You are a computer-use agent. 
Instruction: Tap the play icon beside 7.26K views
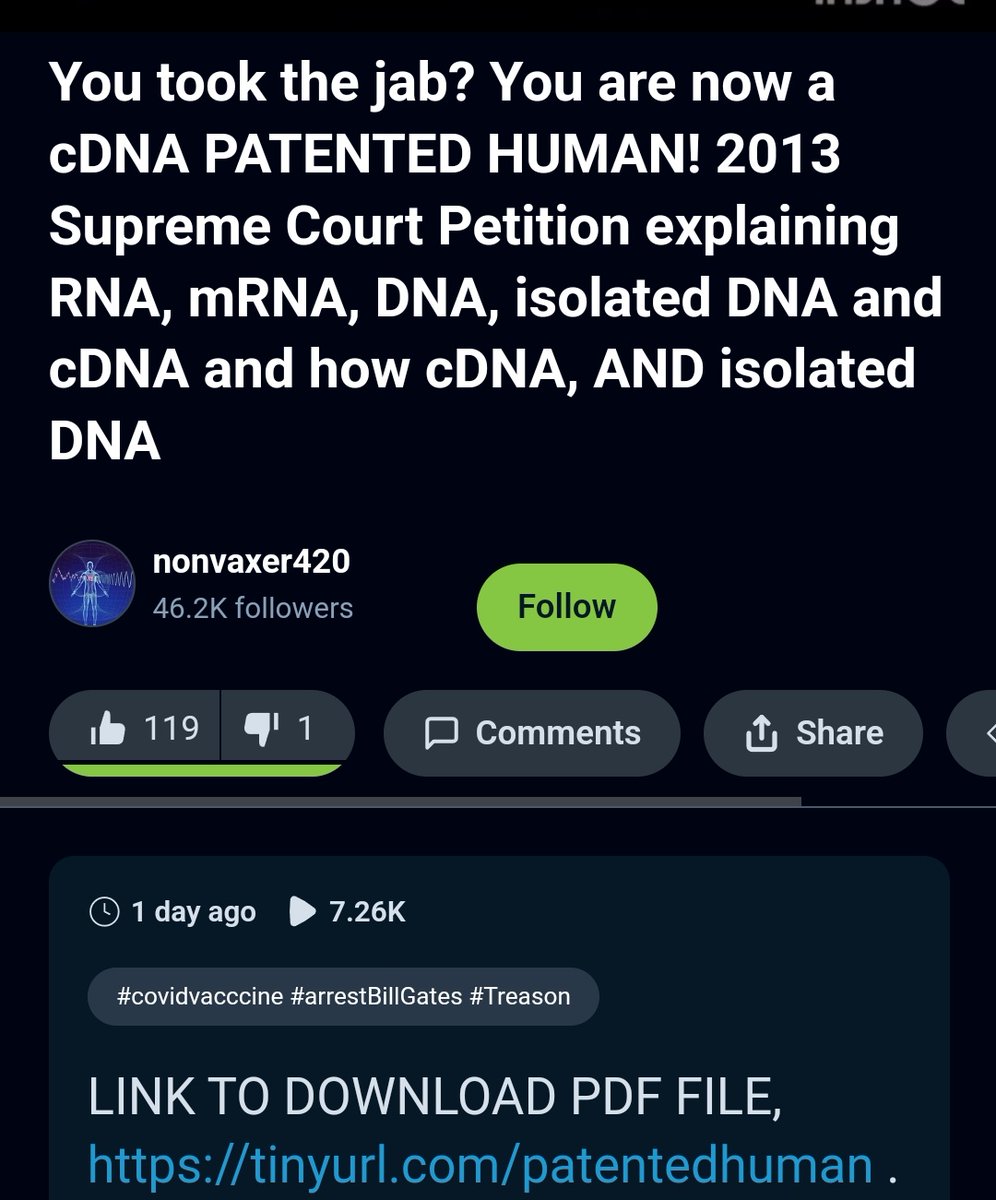pos(300,912)
